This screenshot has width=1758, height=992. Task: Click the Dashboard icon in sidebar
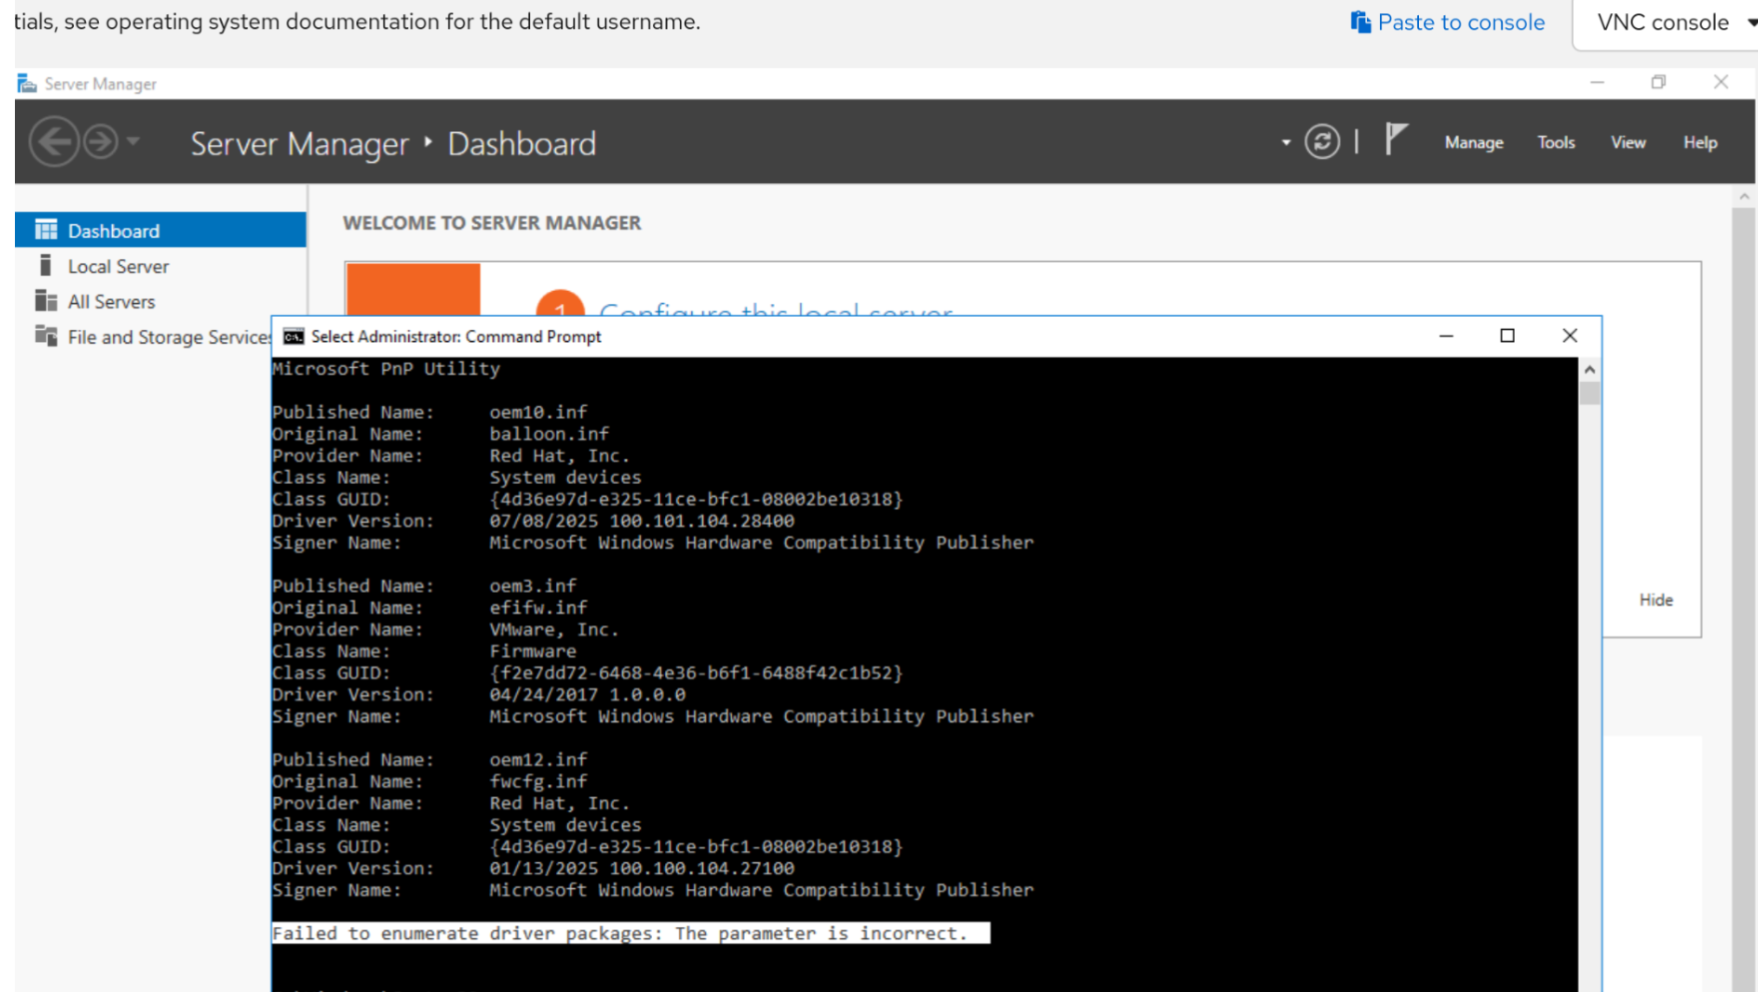point(46,231)
